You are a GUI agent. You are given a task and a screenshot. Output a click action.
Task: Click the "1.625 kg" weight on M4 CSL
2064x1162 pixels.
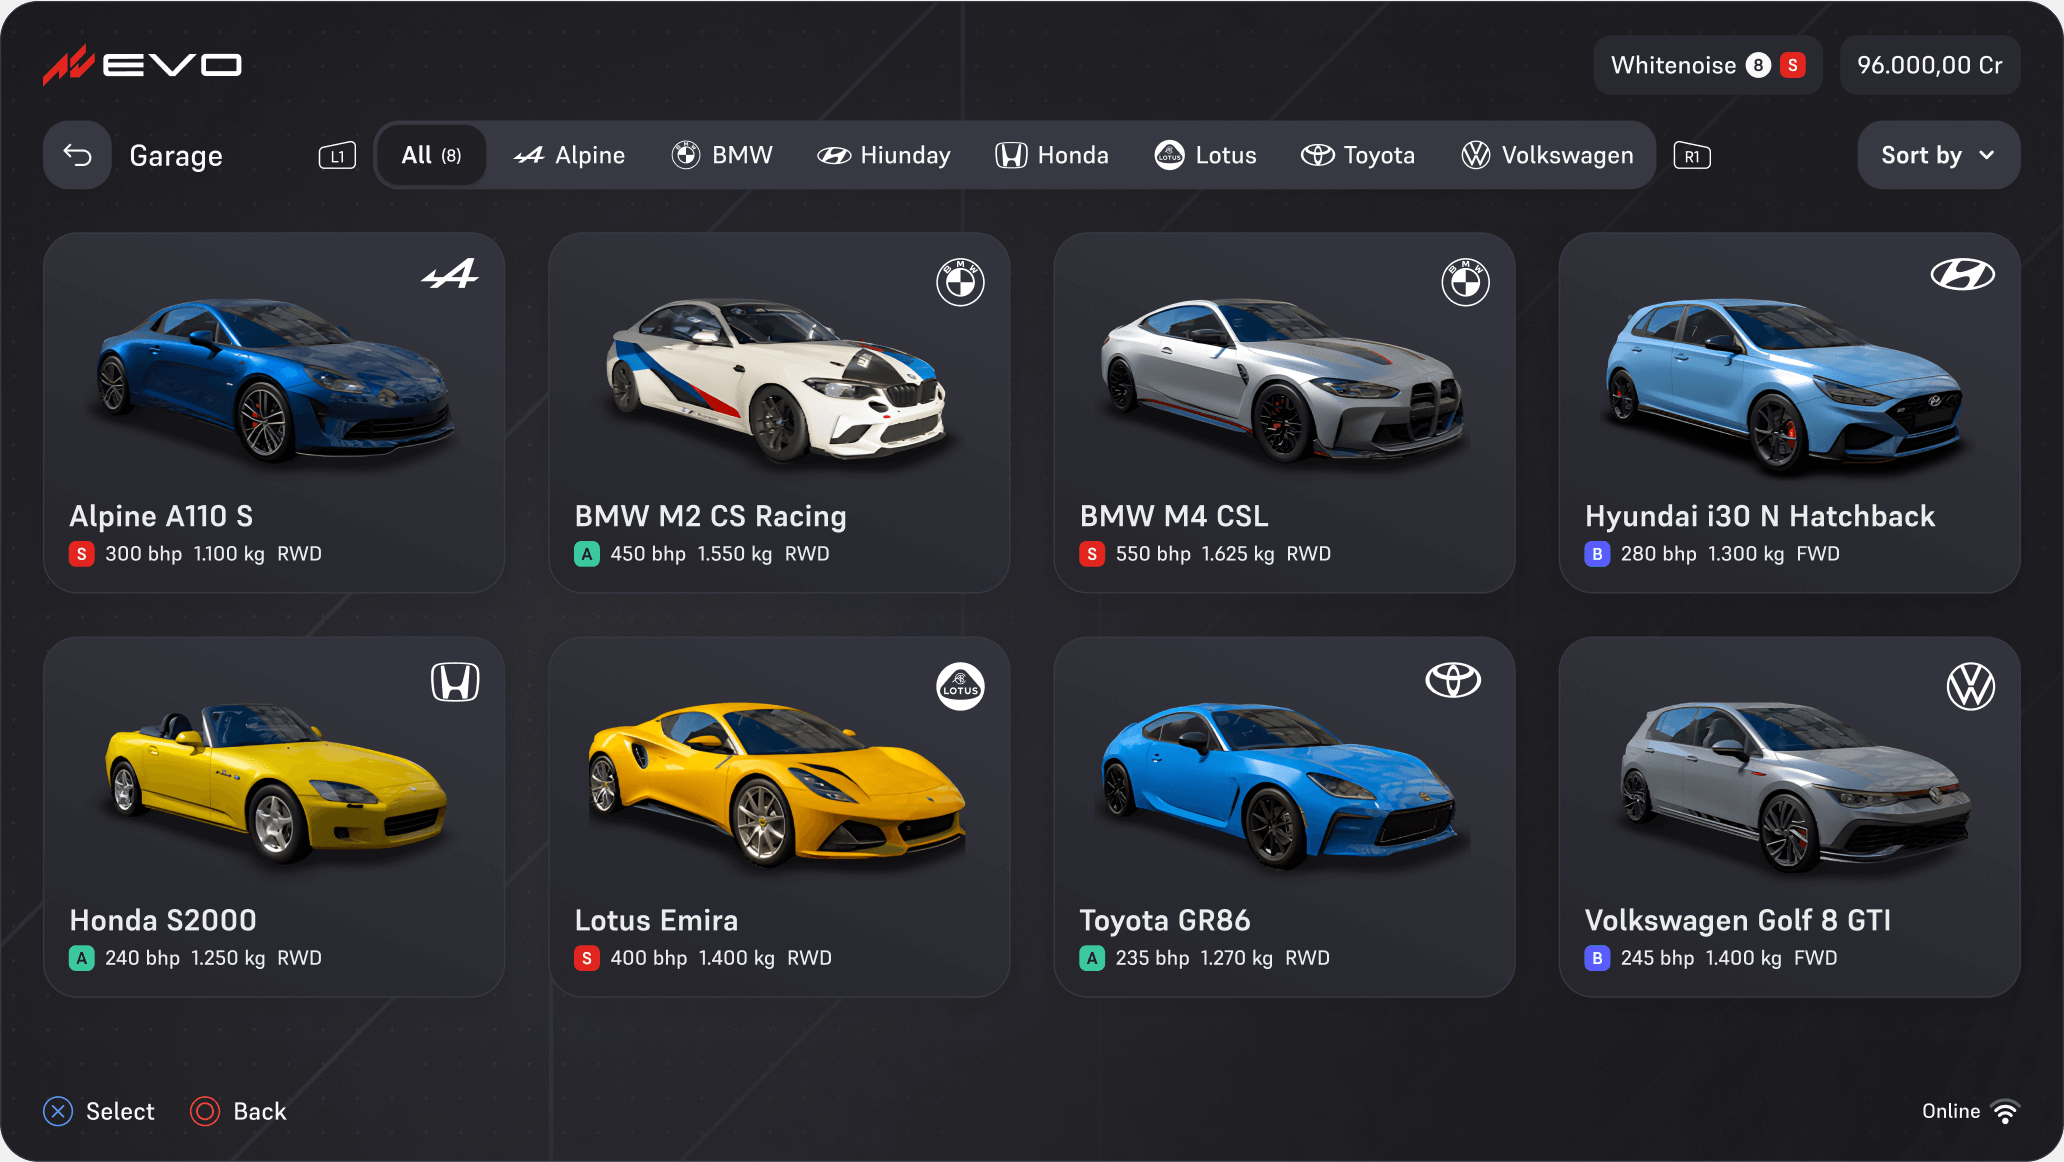click(x=1238, y=554)
